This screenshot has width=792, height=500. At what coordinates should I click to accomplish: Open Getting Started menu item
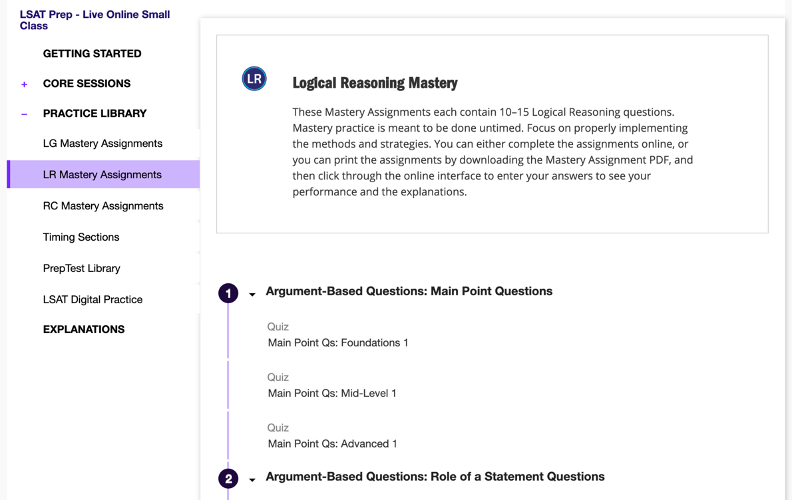point(92,53)
